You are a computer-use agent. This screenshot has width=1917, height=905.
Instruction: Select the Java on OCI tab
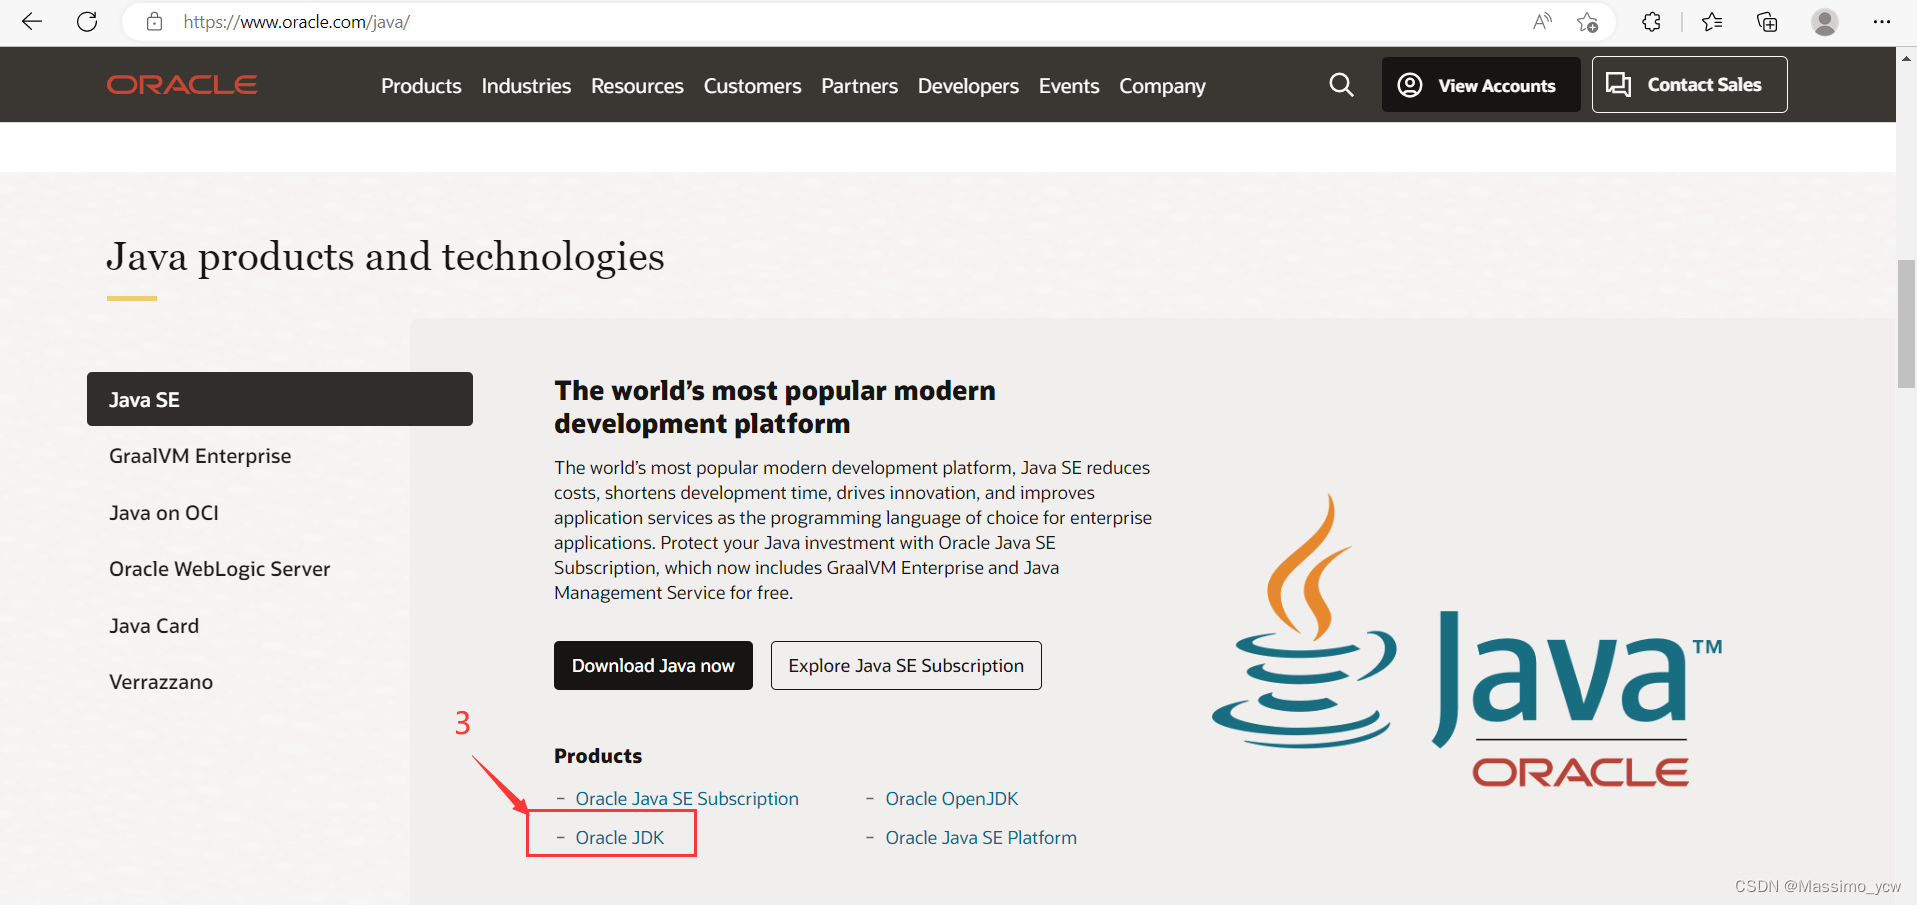164,513
